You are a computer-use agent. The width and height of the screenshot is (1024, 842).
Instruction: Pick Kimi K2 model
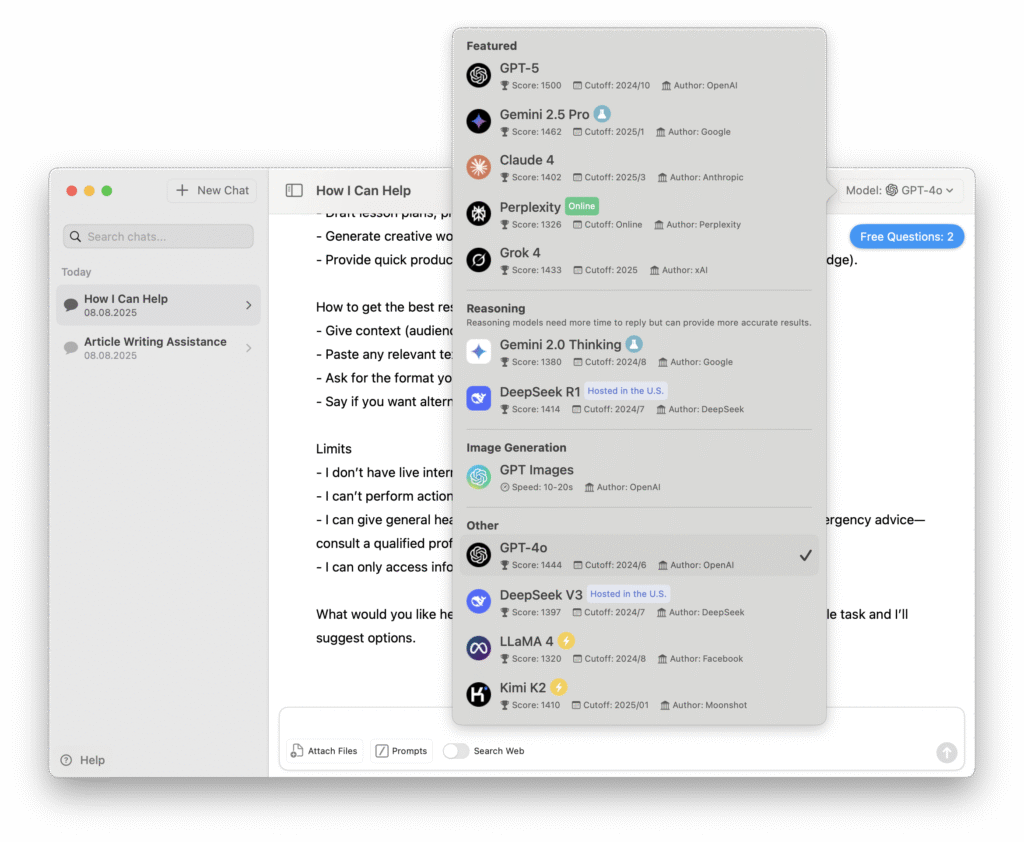point(639,695)
